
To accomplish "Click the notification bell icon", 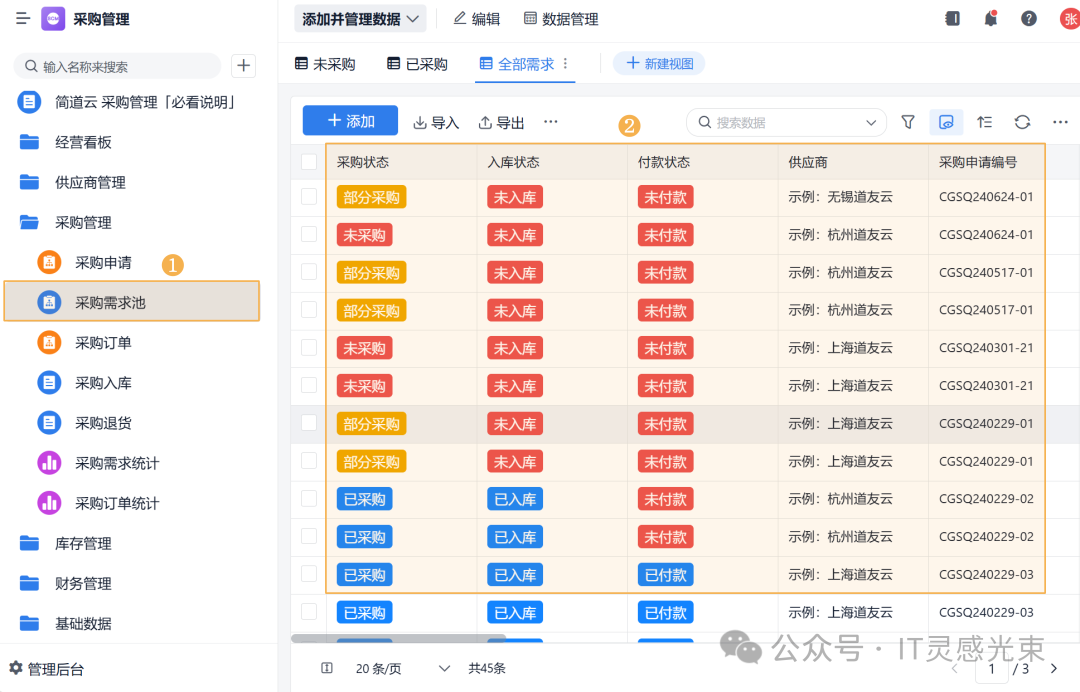I will [x=990, y=19].
